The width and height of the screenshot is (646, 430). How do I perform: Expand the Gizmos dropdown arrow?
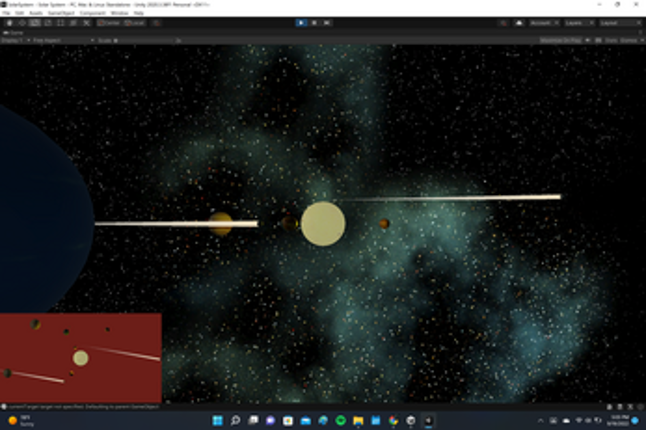point(641,40)
